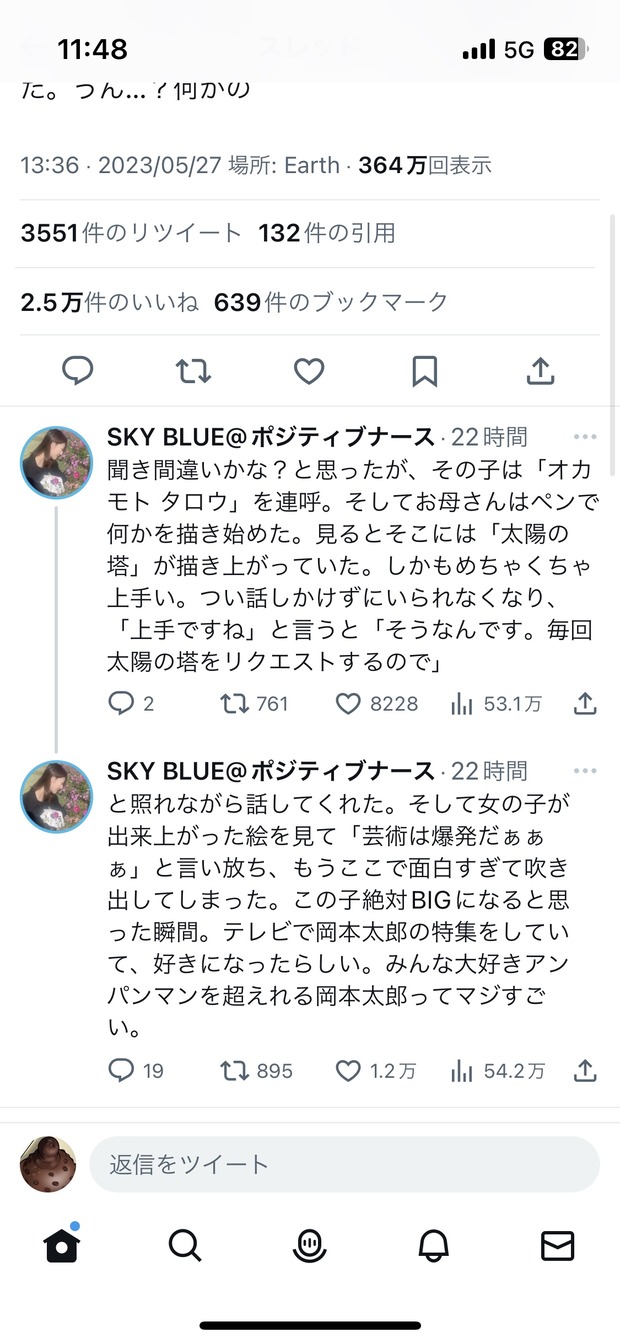Retweet the reply with 761 retweets
The width and height of the screenshot is (620, 1343).
(254, 704)
